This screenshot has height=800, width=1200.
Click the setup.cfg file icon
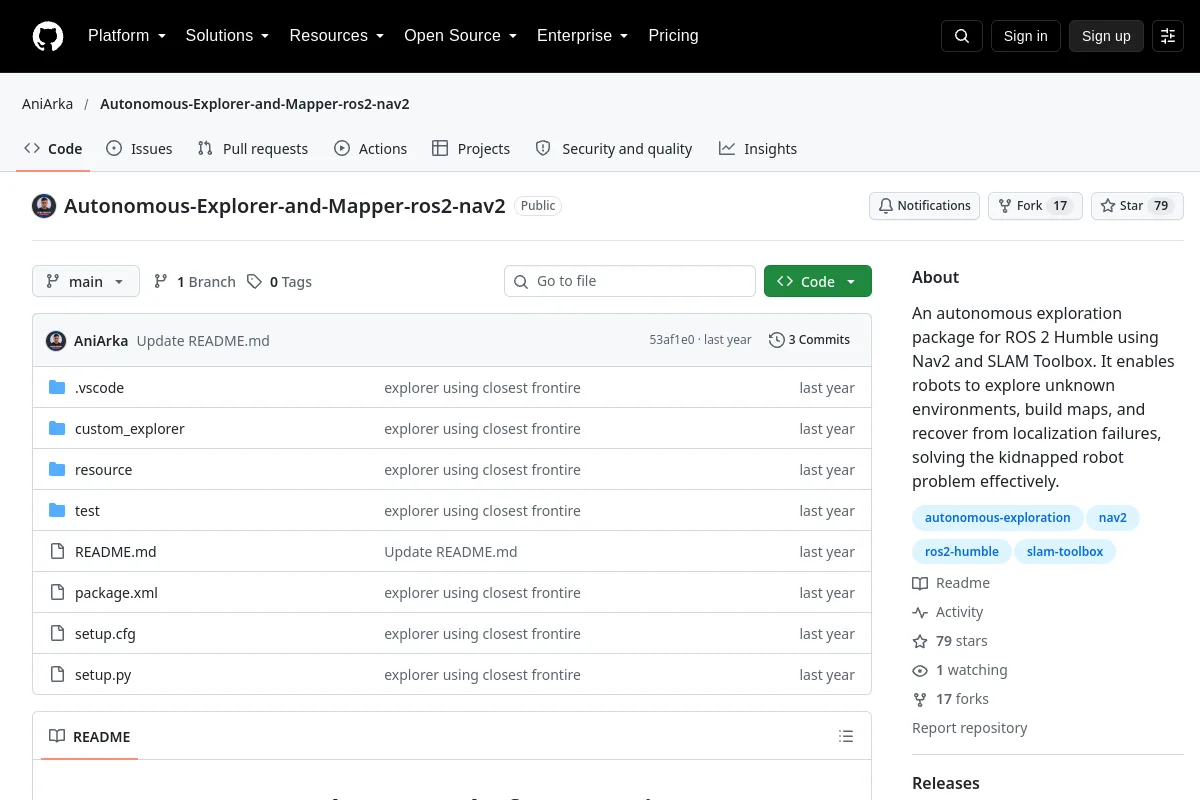pos(57,634)
